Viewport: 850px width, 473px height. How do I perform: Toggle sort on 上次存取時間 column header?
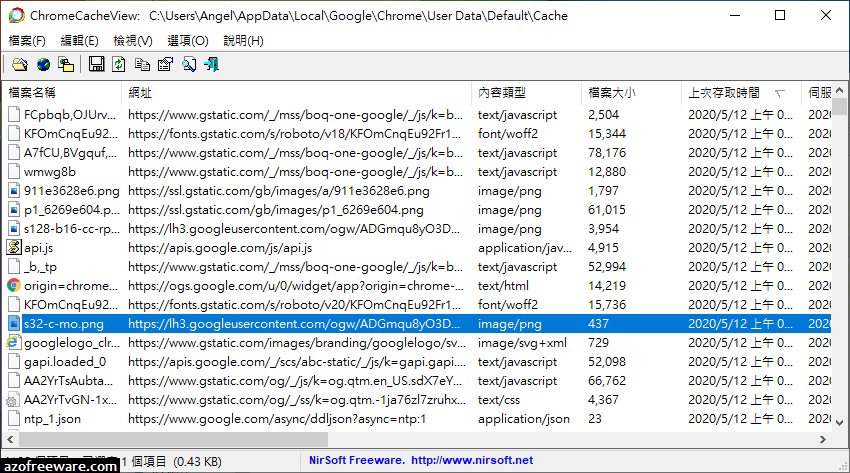742,93
